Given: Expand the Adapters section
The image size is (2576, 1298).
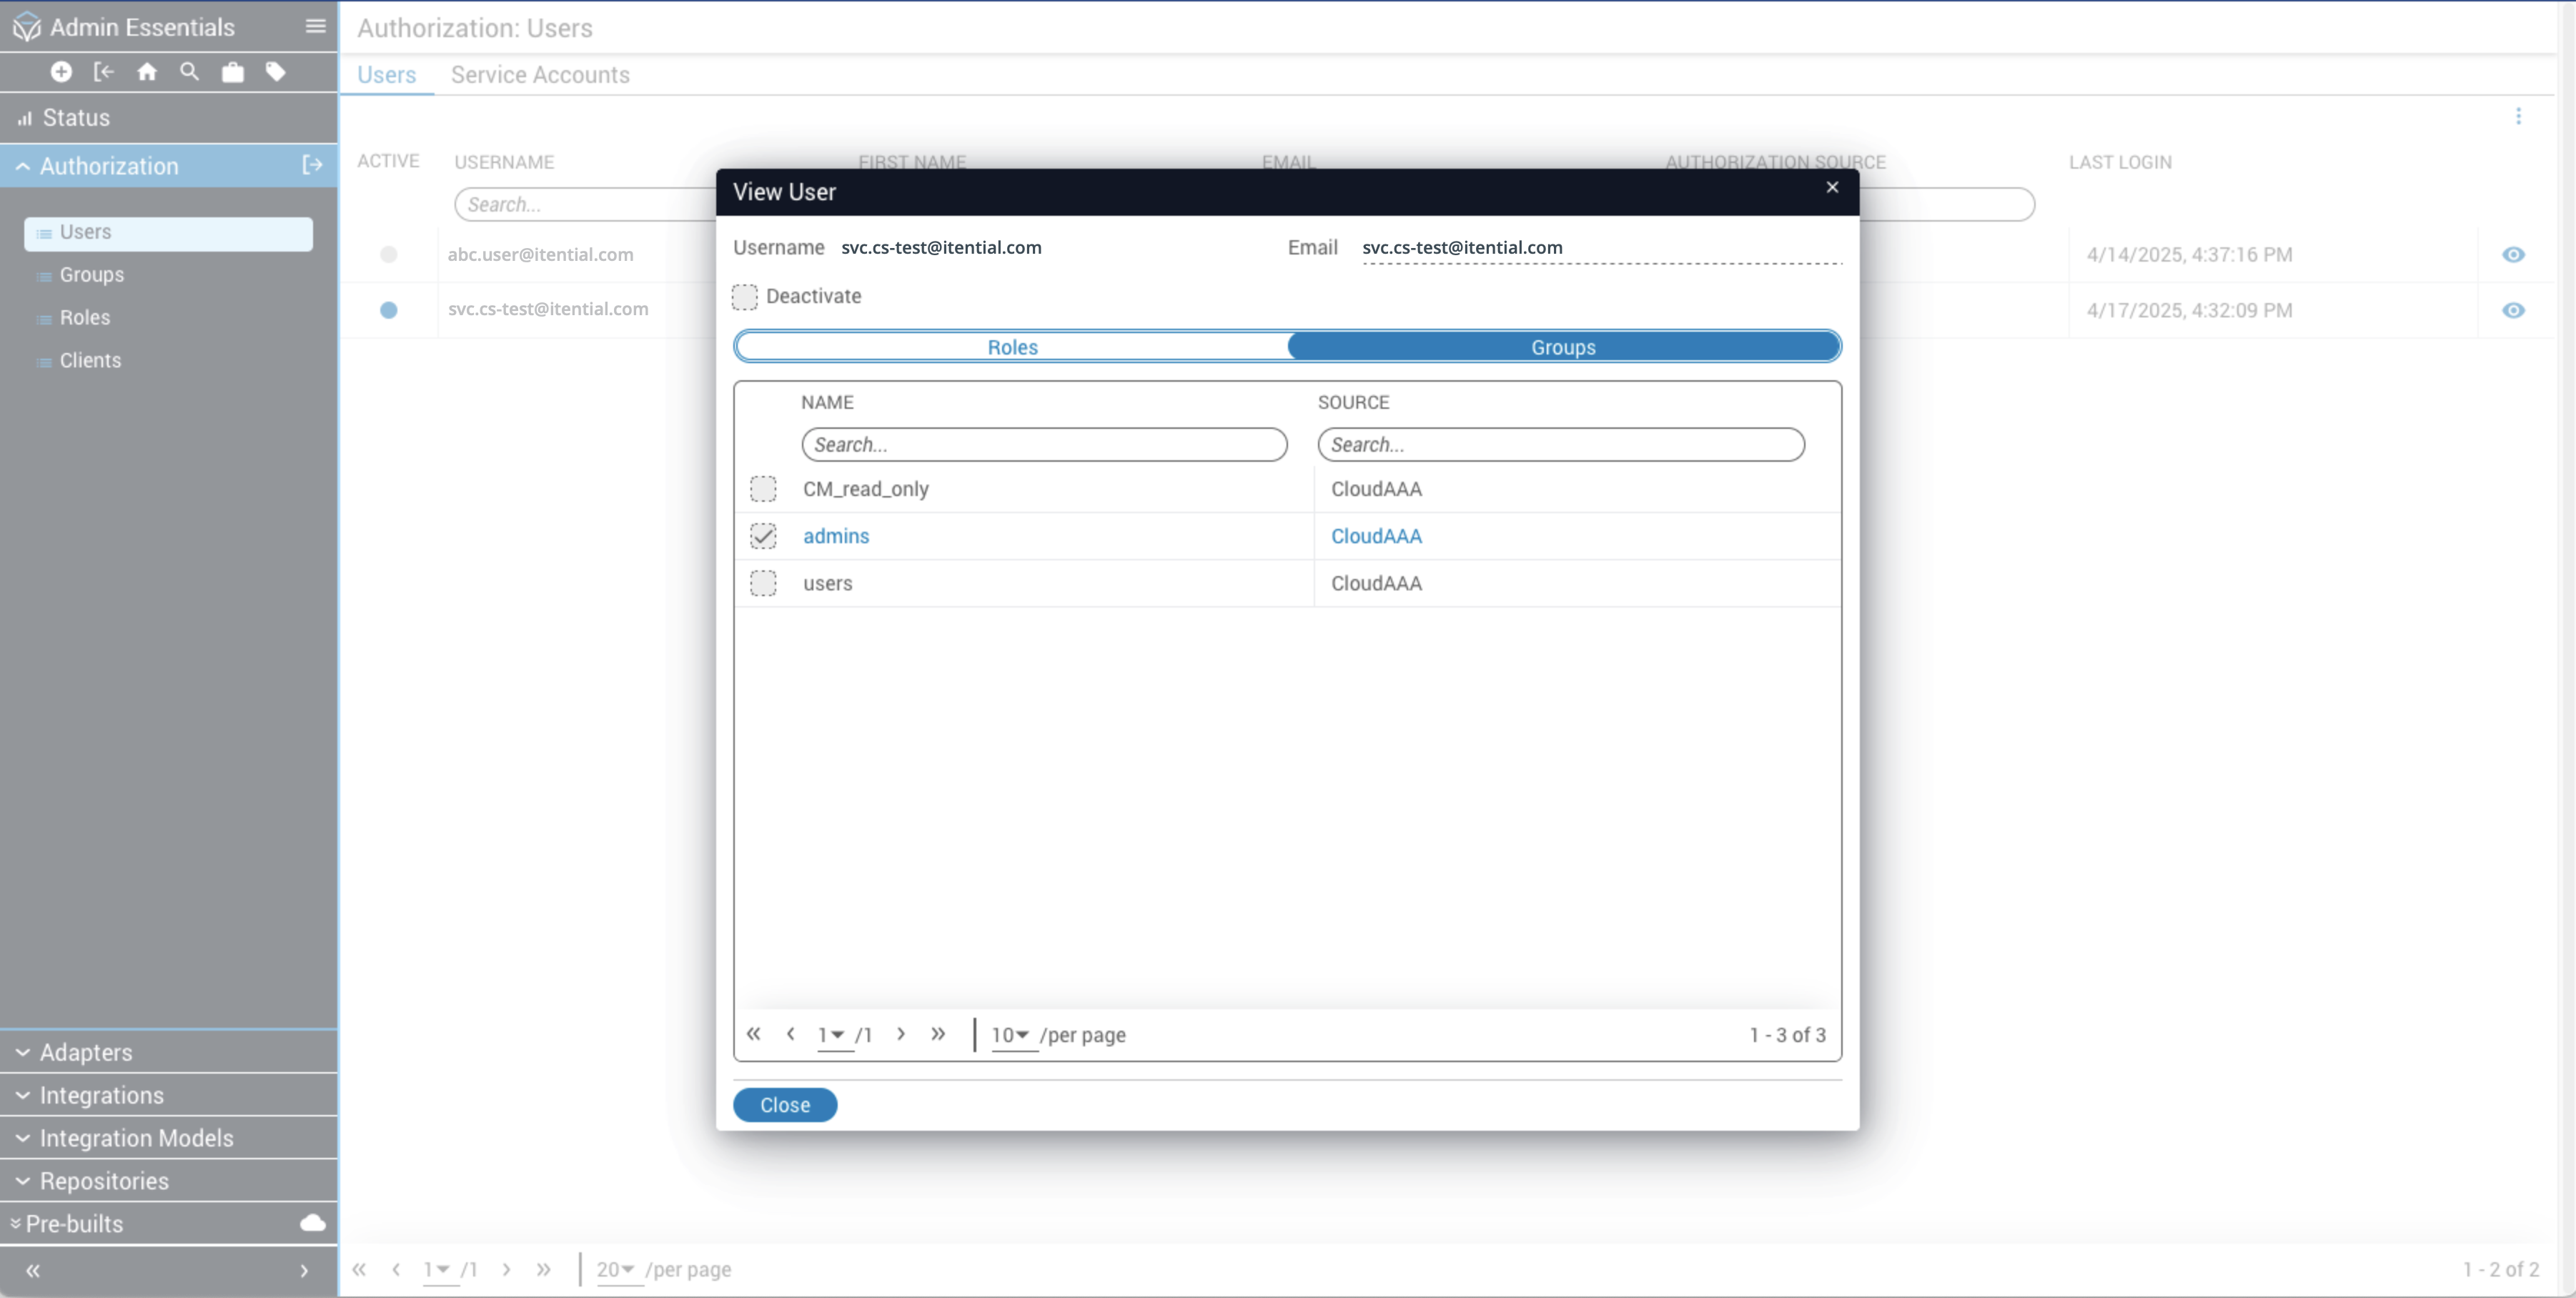Looking at the screenshot, I should coord(85,1052).
